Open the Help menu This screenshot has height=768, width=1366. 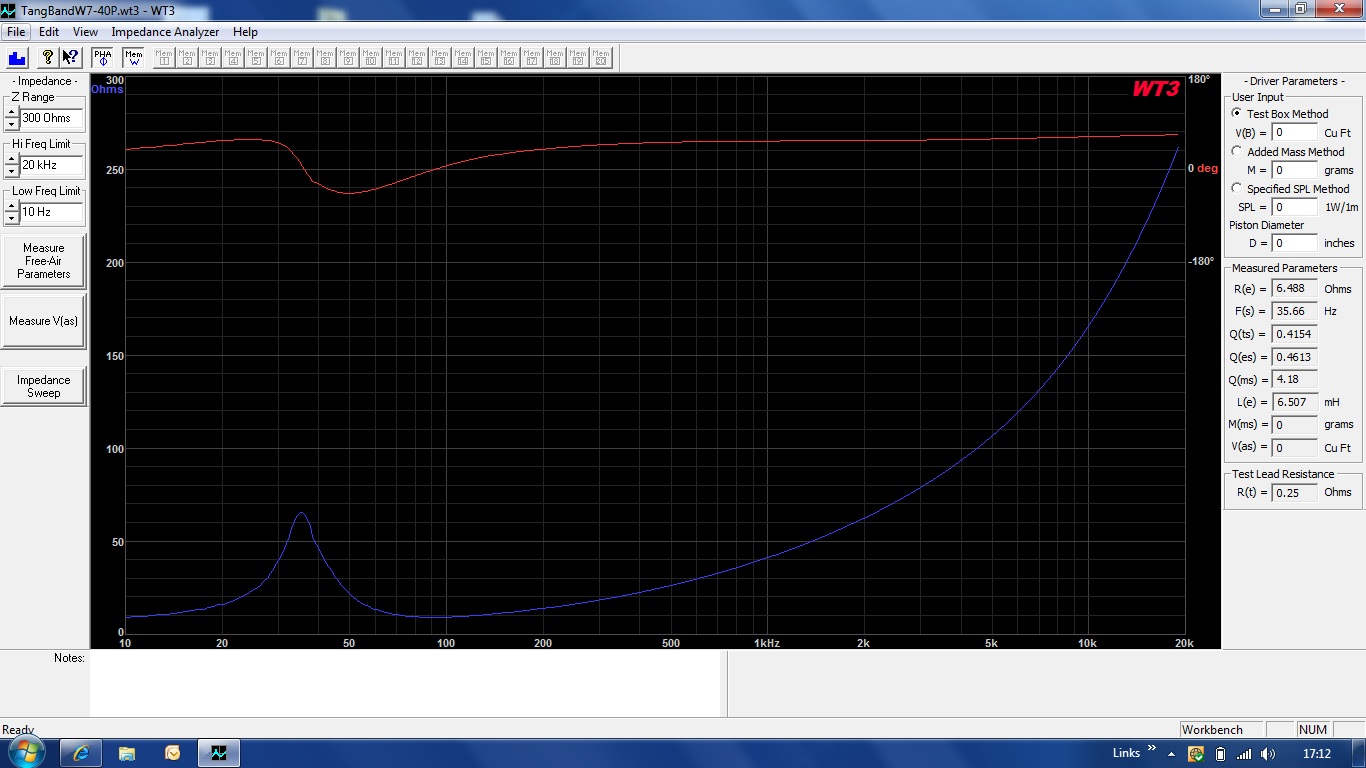coord(245,32)
